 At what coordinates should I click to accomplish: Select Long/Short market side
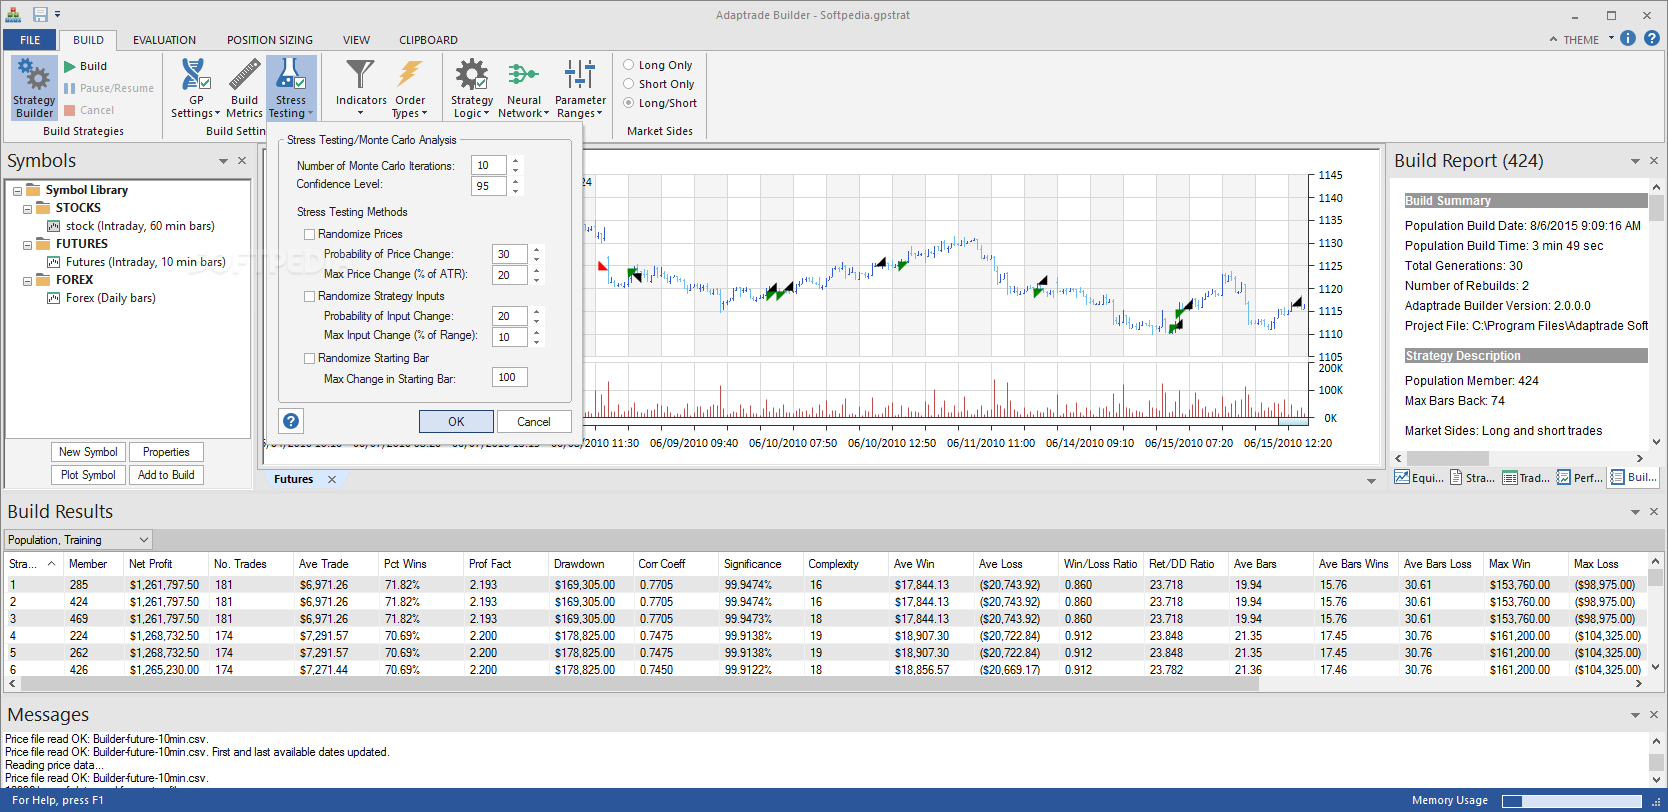tap(629, 103)
